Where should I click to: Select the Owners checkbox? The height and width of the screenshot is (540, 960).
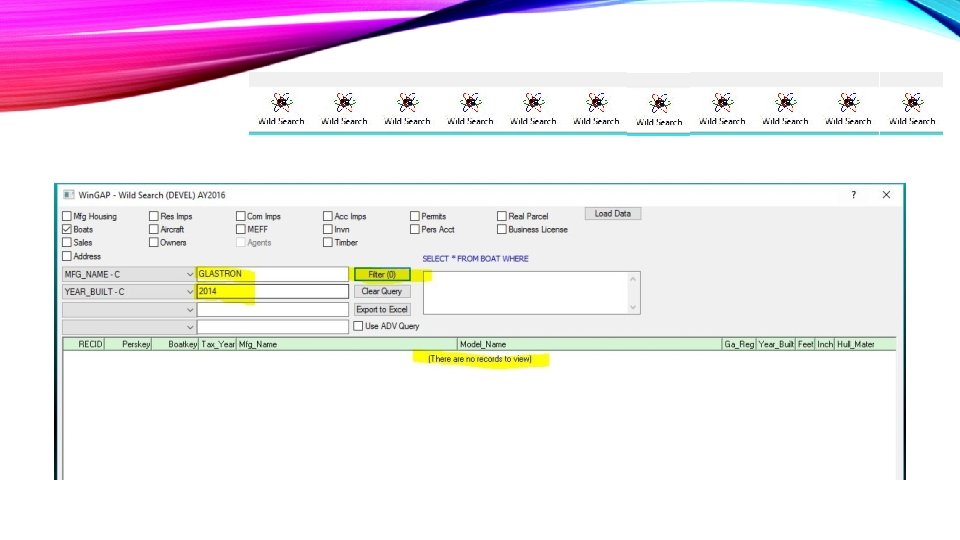point(154,242)
